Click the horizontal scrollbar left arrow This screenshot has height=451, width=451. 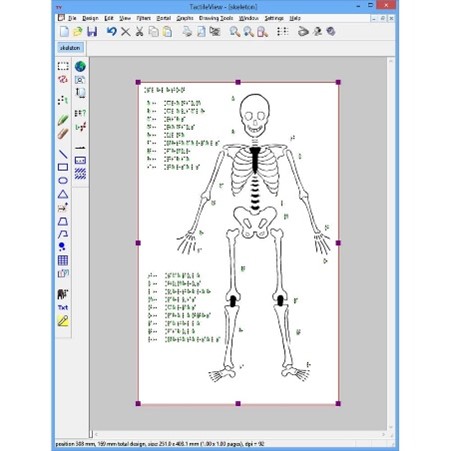pyautogui.click(x=96, y=434)
